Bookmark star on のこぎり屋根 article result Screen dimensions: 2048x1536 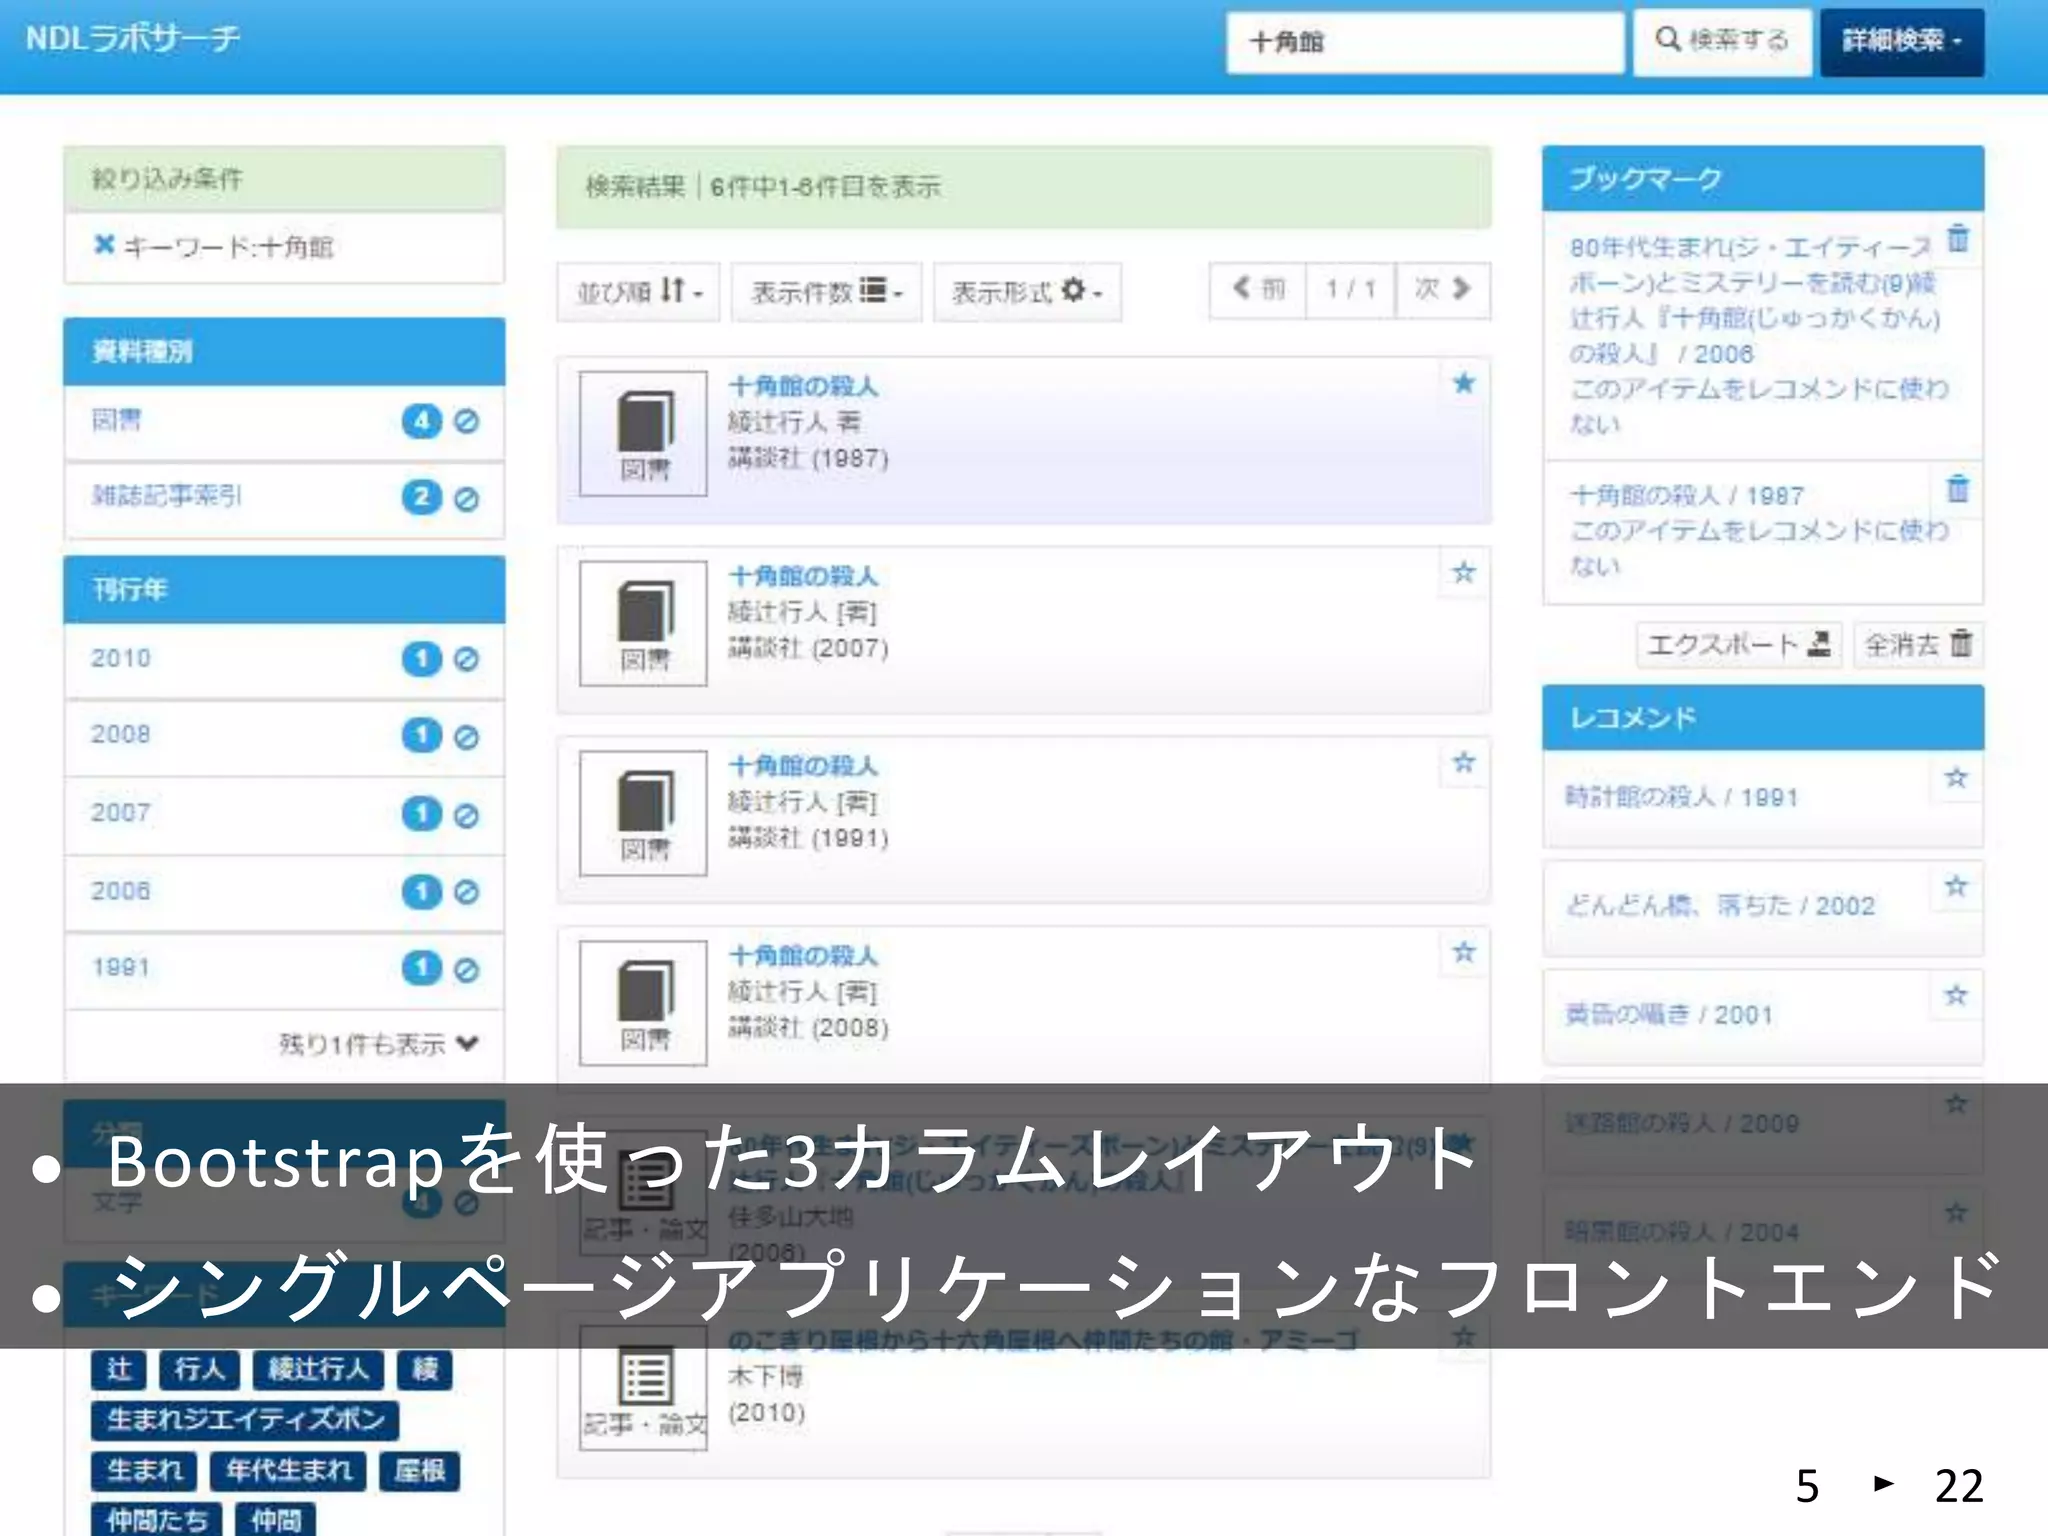(x=1464, y=1337)
